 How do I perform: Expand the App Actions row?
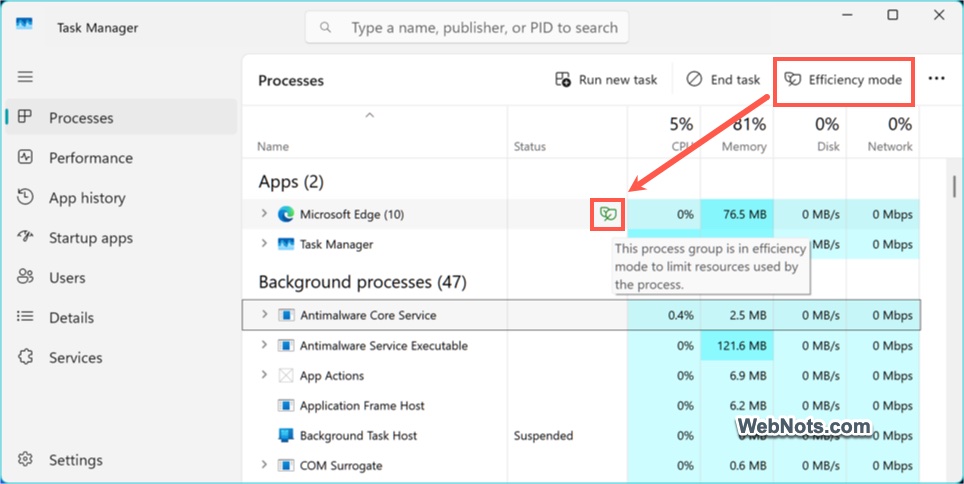pyautogui.click(x=264, y=375)
